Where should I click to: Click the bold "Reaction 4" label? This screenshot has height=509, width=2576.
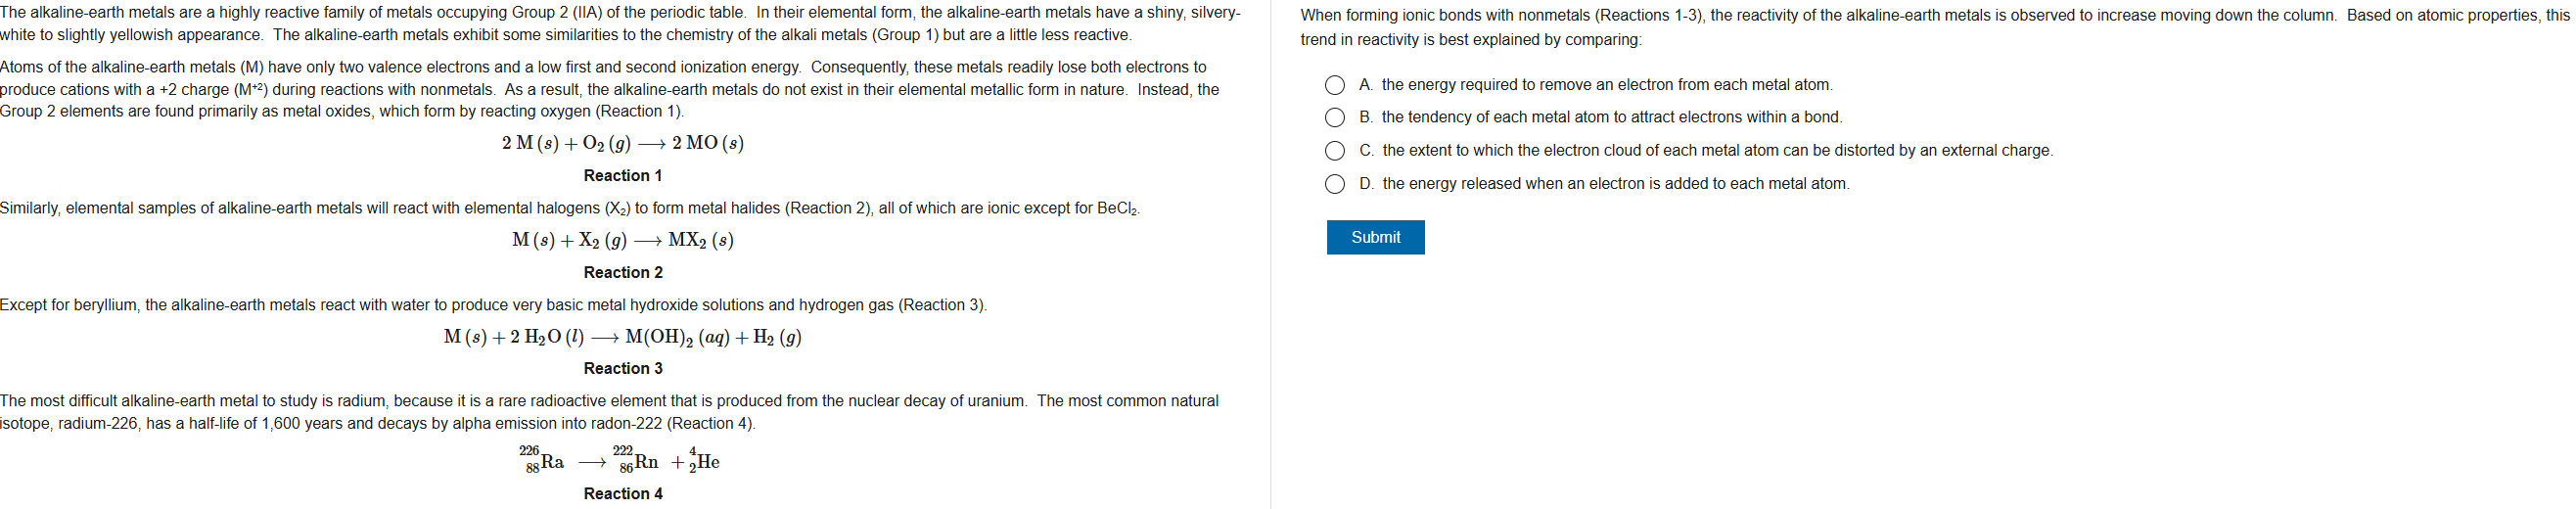pyautogui.click(x=622, y=494)
